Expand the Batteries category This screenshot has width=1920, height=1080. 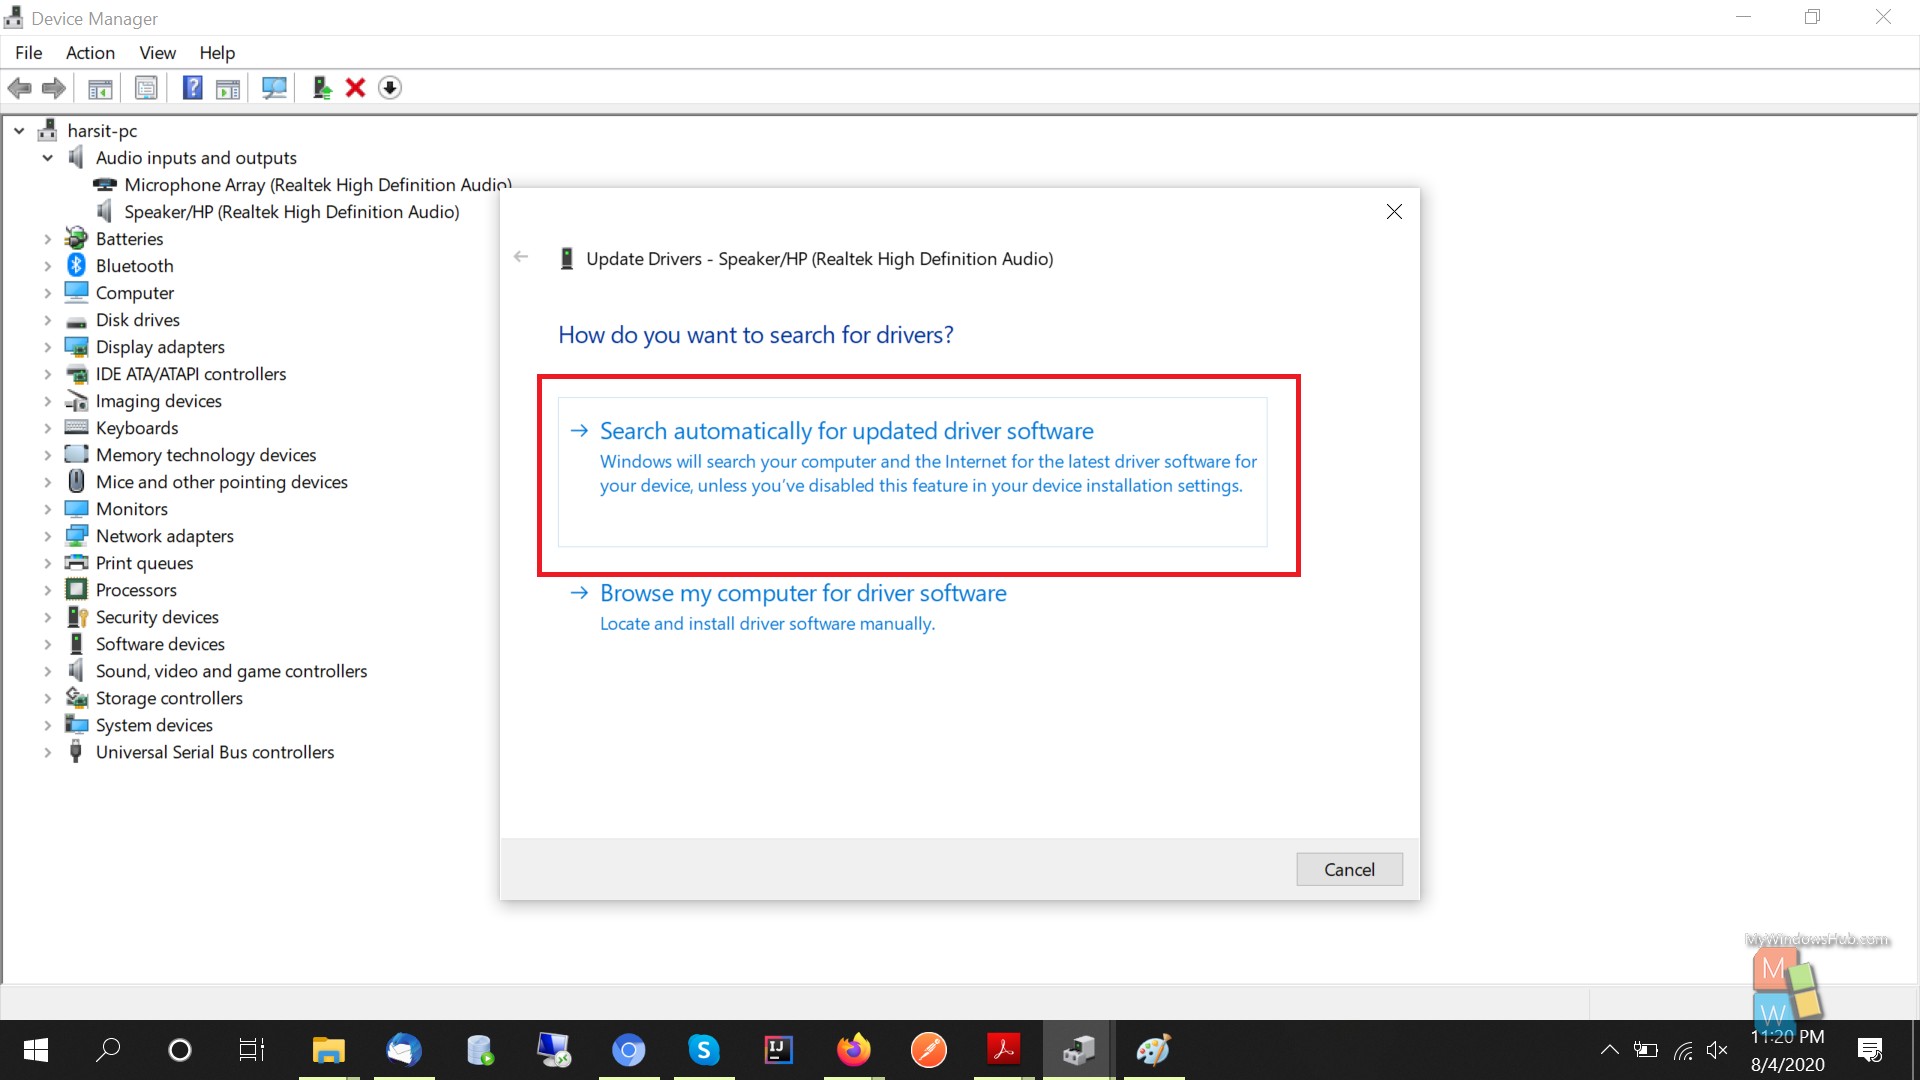click(x=47, y=239)
